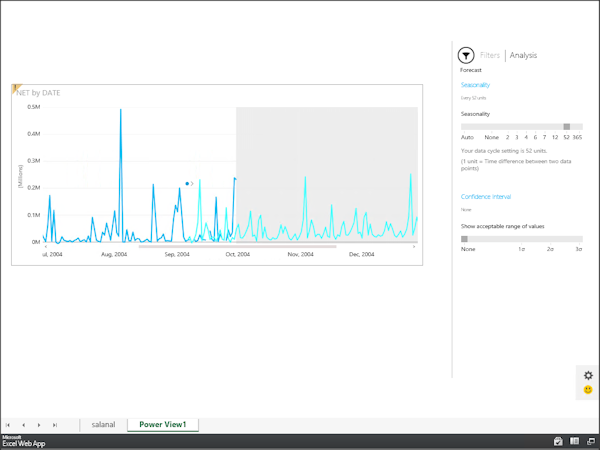Screen dimensions: 600x450
Task: Click the yellow smiley feedback icon
Action: [x=588, y=389]
